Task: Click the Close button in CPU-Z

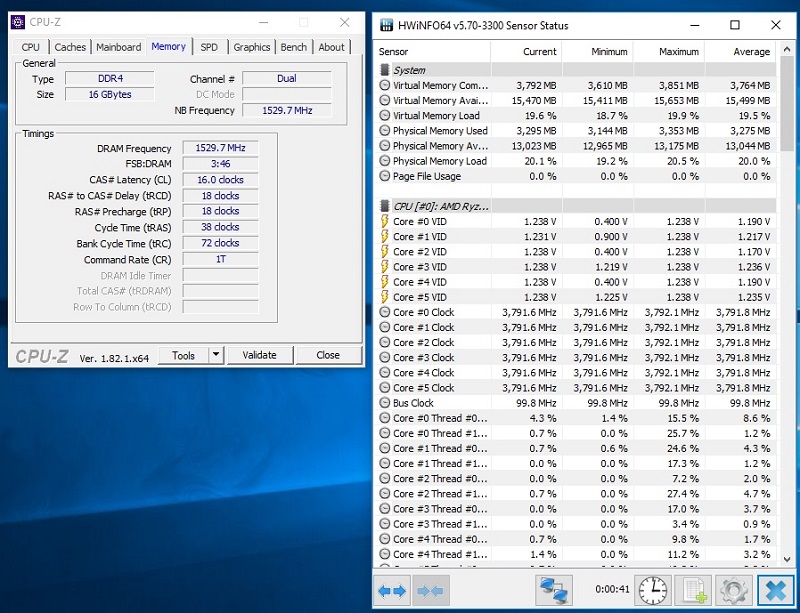Action: pyautogui.click(x=328, y=355)
